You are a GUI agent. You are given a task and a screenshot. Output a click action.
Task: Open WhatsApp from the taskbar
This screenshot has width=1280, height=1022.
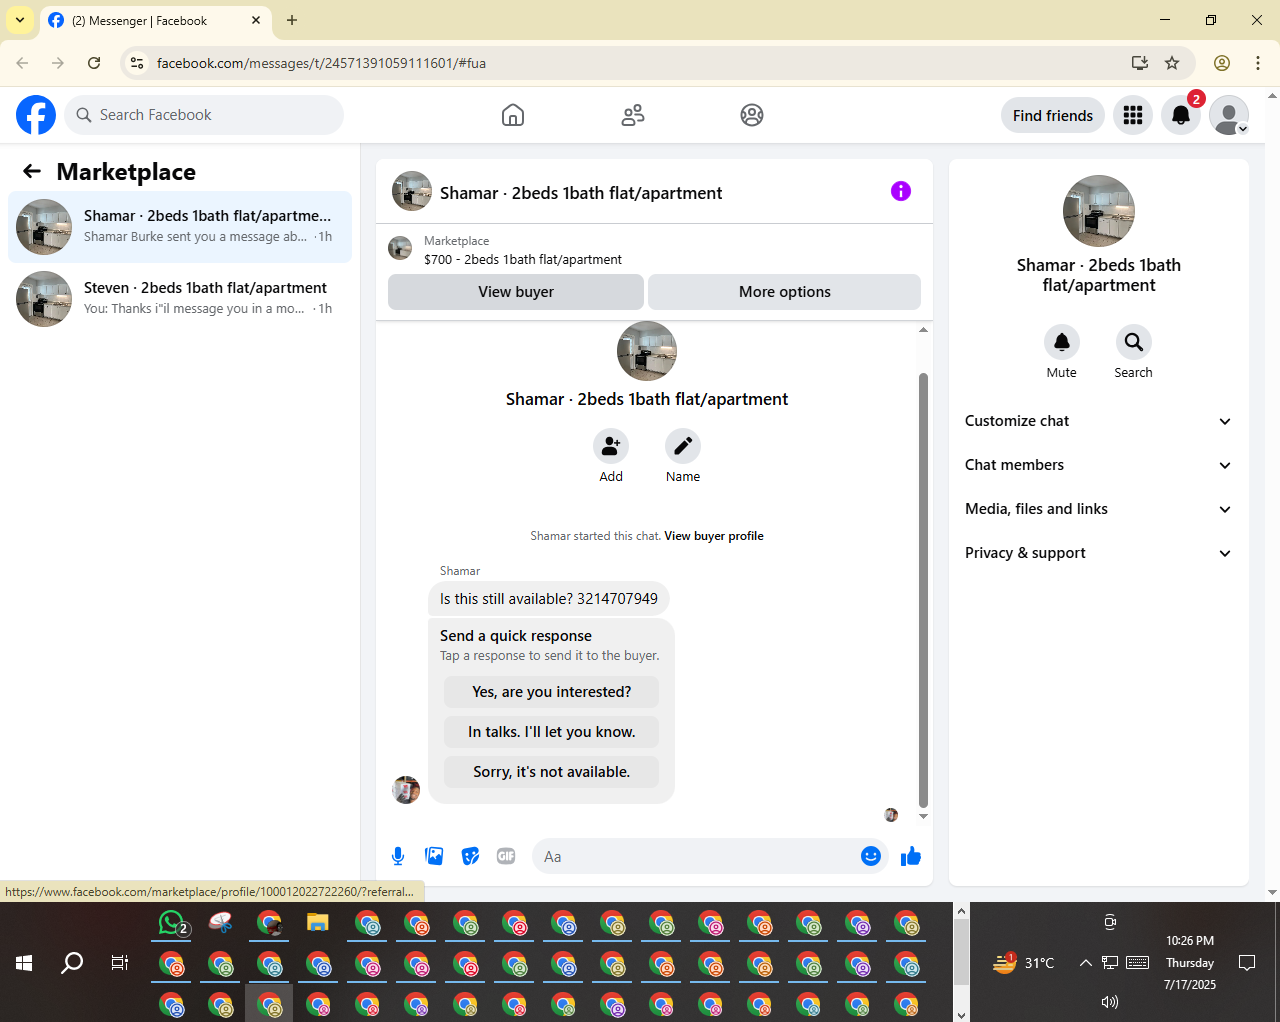coord(174,923)
